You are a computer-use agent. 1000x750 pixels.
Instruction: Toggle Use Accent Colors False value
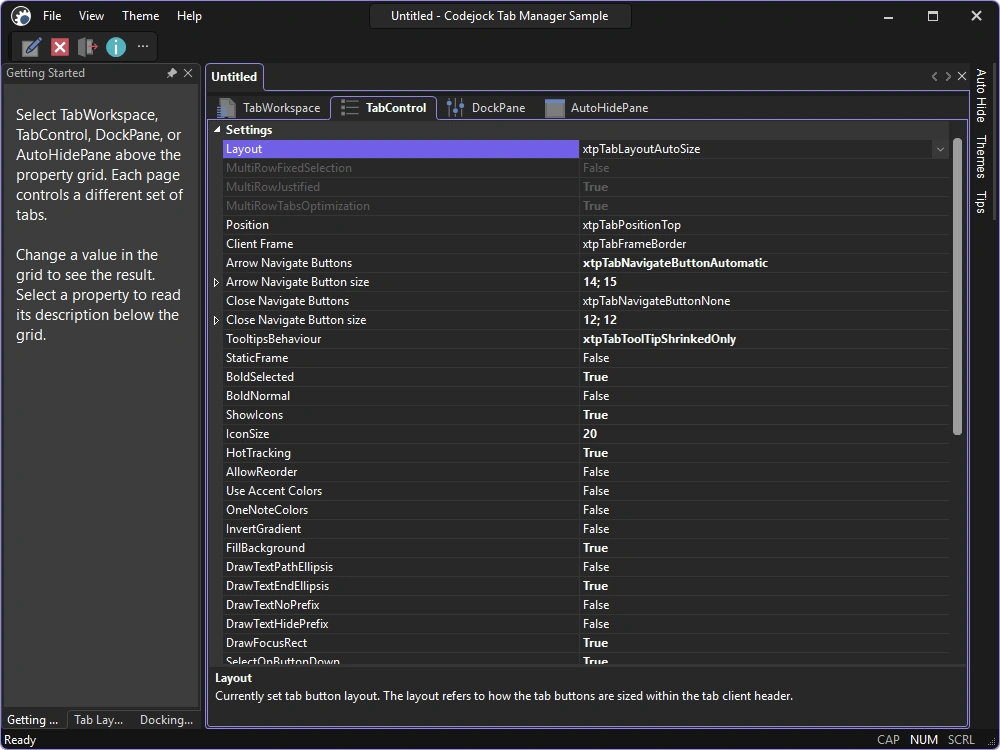(x=596, y=491)
